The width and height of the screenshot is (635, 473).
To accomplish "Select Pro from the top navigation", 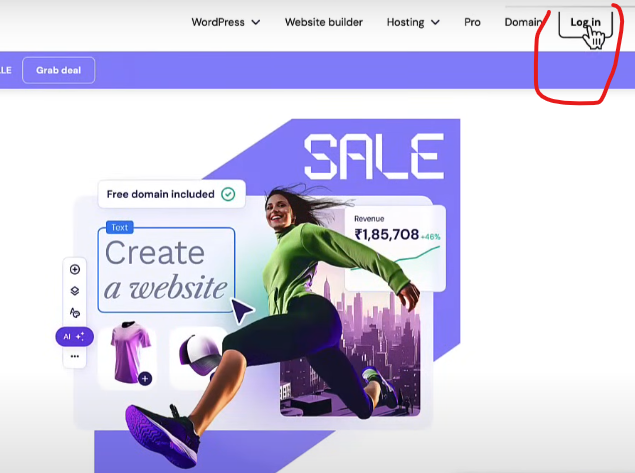I will [472, 22].
